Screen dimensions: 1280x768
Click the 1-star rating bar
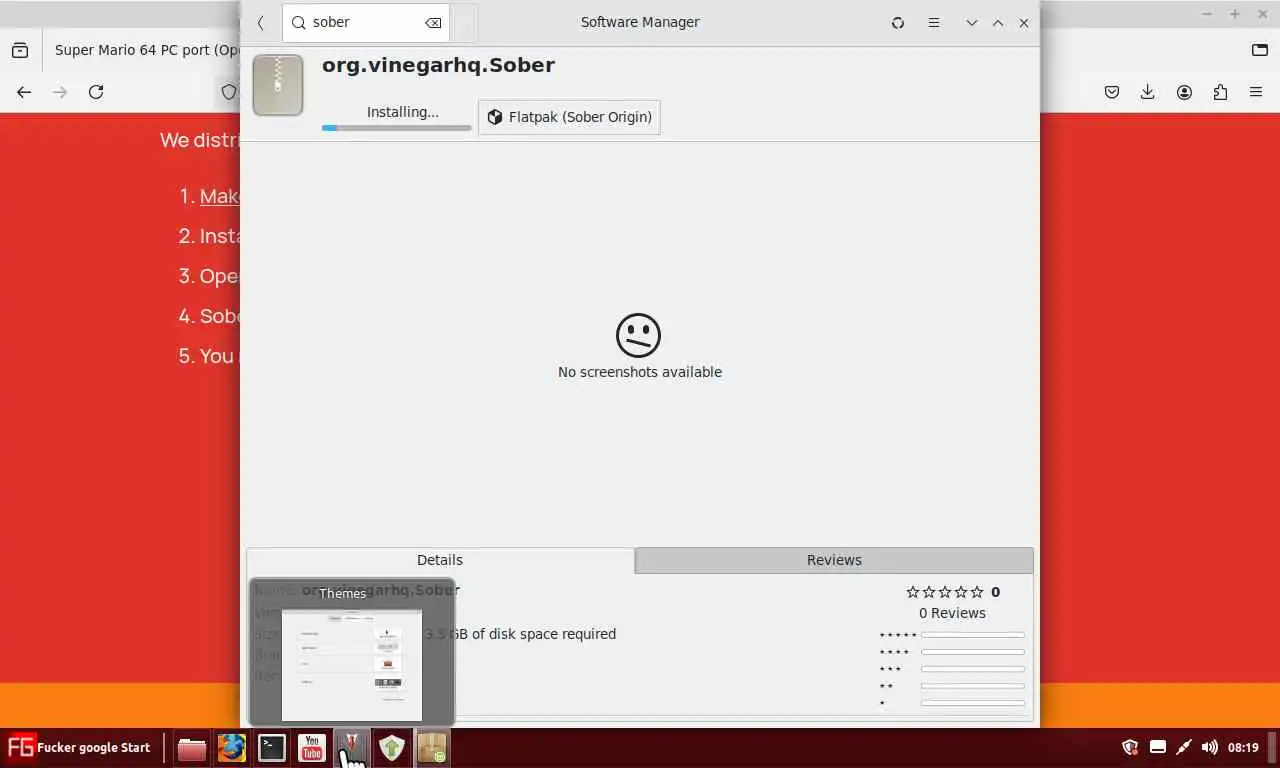[x=972, y=703]
